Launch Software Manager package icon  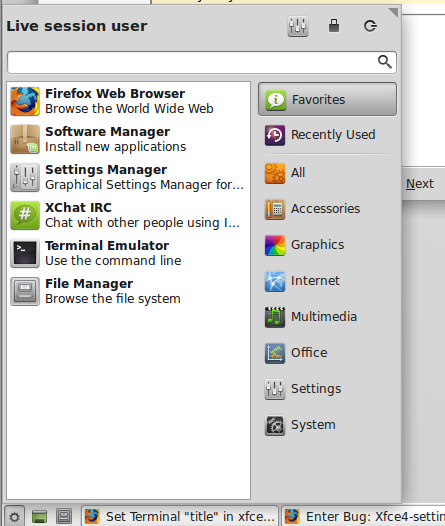pyautogui.click(x=25, y=139)
